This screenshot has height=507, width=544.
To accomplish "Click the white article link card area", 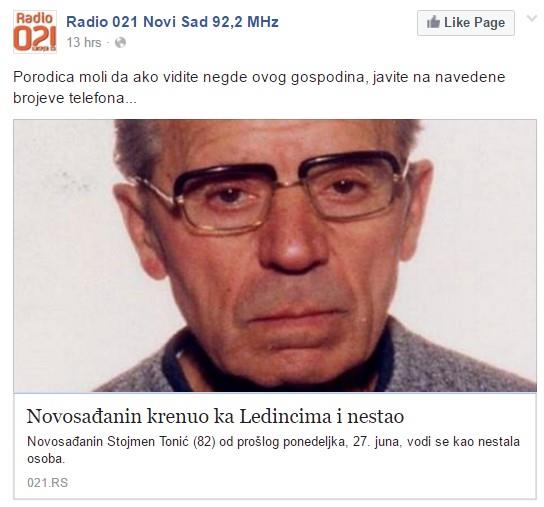I will point(275,446).
